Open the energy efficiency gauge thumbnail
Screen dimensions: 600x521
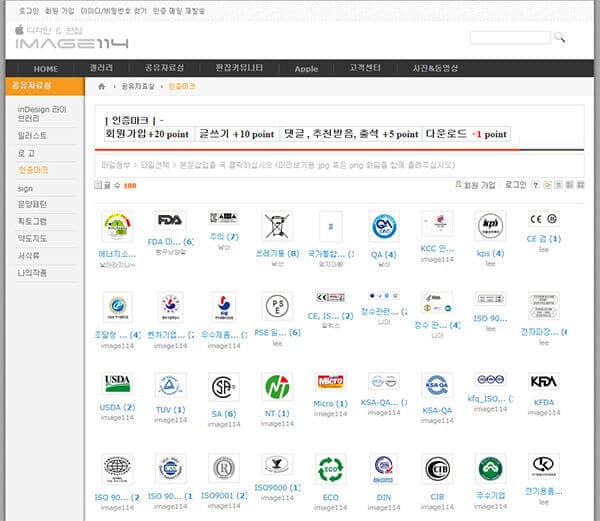pyautogui.click(x=117, y=226)
